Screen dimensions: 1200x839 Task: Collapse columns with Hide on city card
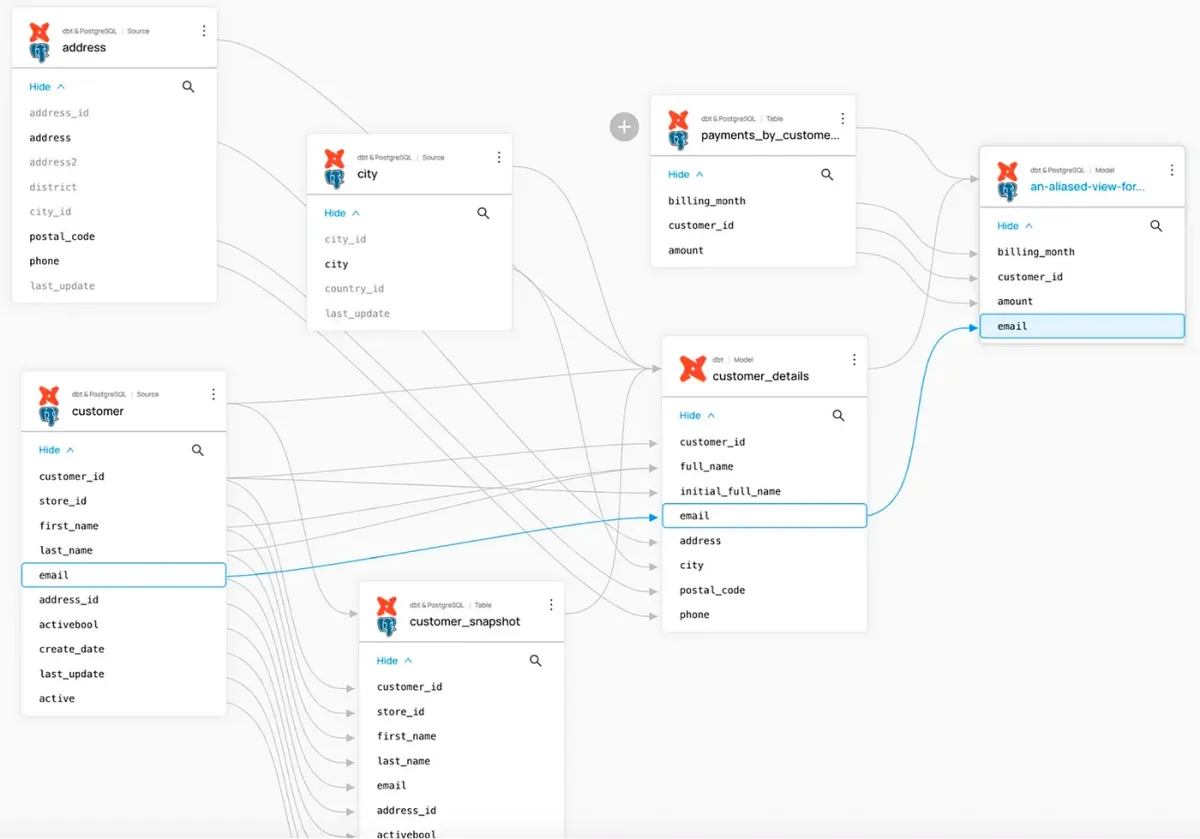[342, 213]
